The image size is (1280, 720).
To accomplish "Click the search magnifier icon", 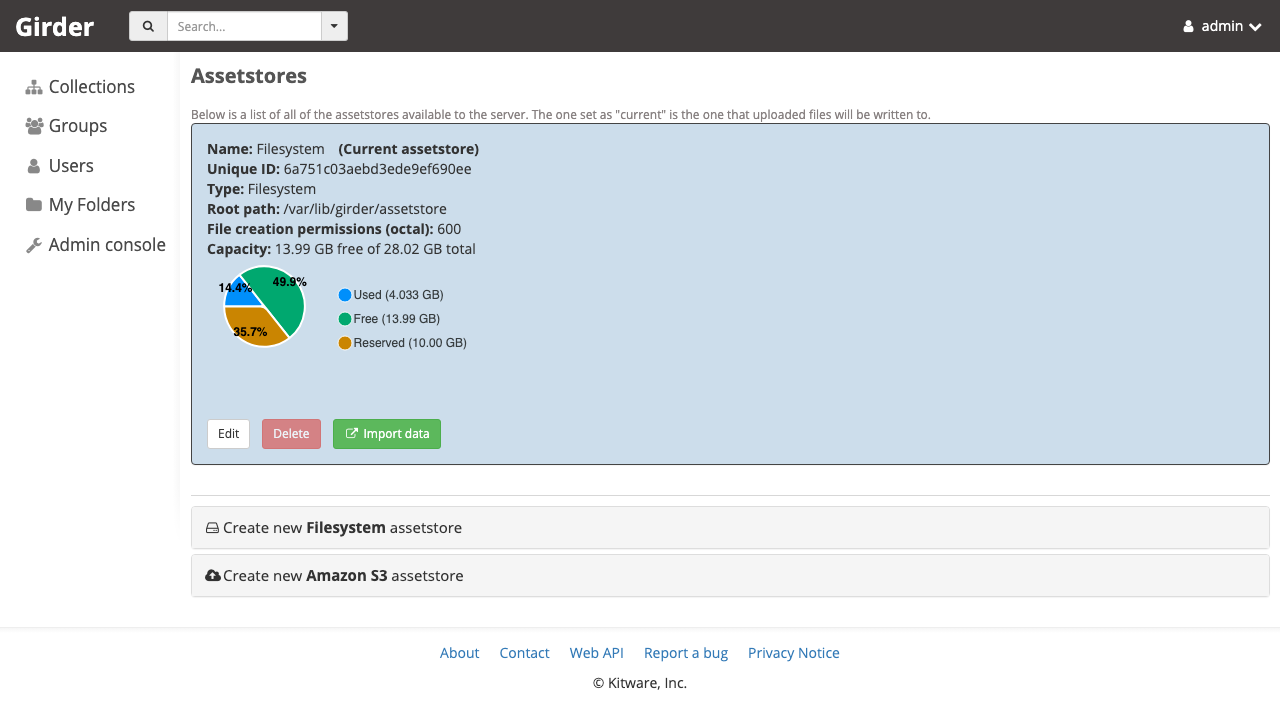I will 148,26.
